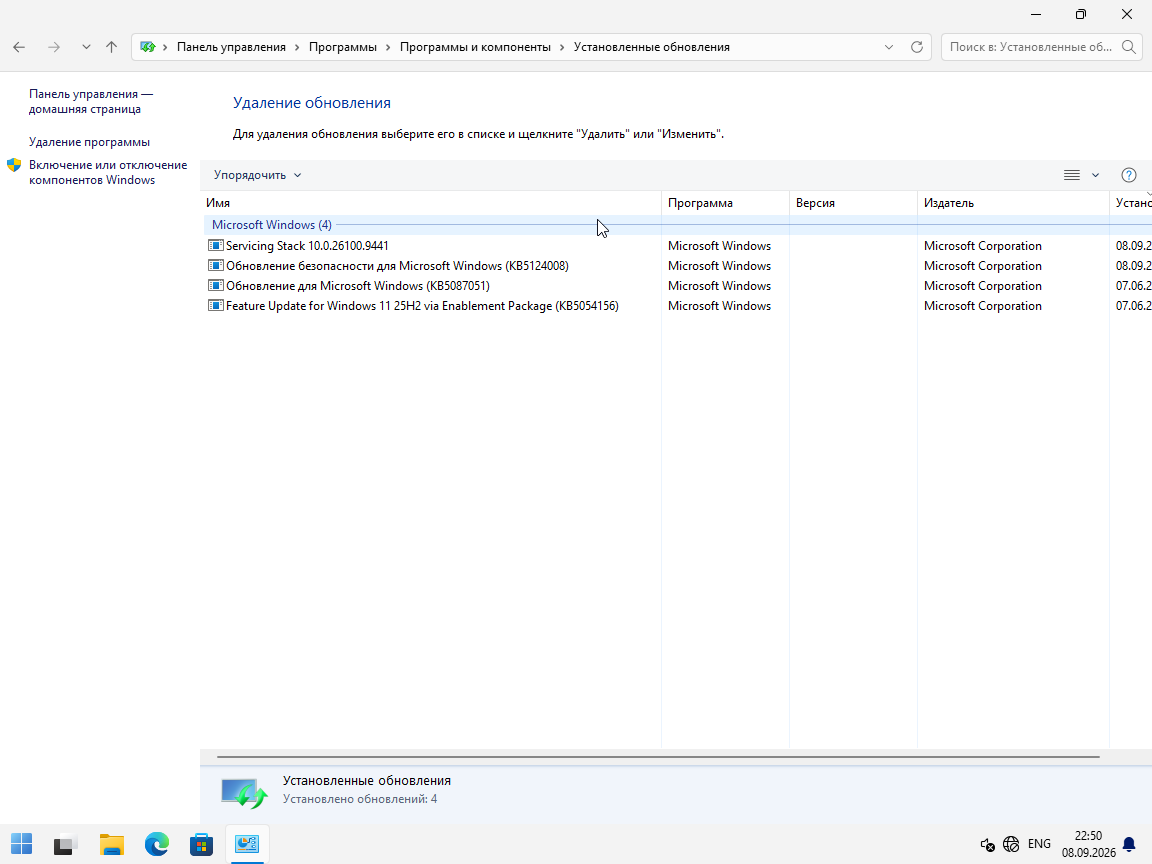Sort by the 'Программа' column header

[x=725, y=203]
